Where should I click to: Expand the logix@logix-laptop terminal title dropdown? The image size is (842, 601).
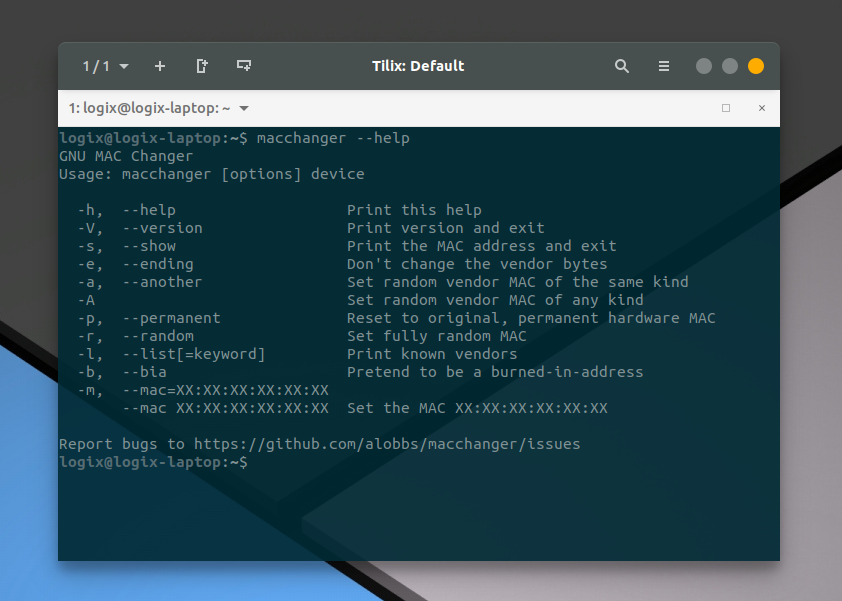coord(244,108)
